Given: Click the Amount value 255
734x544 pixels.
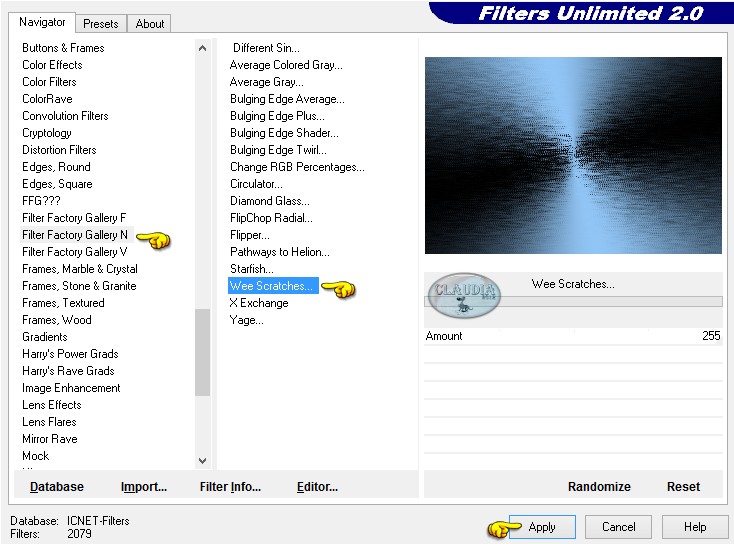Looking at the screenshot, I should click(711, 336).
